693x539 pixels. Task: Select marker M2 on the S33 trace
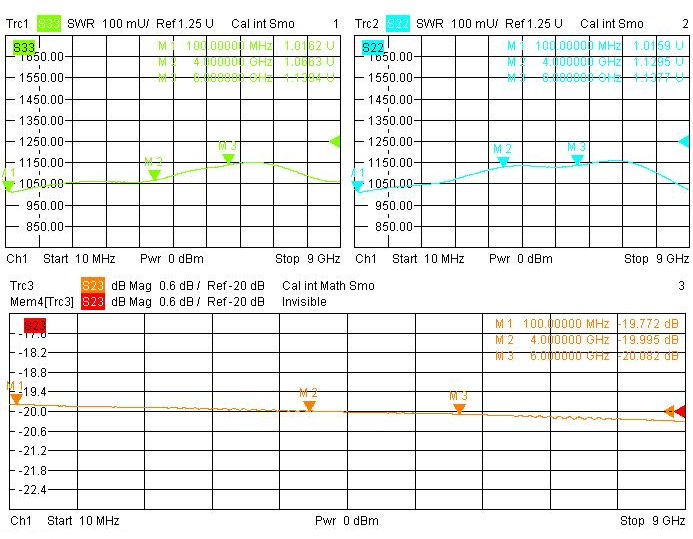point(154,173)
